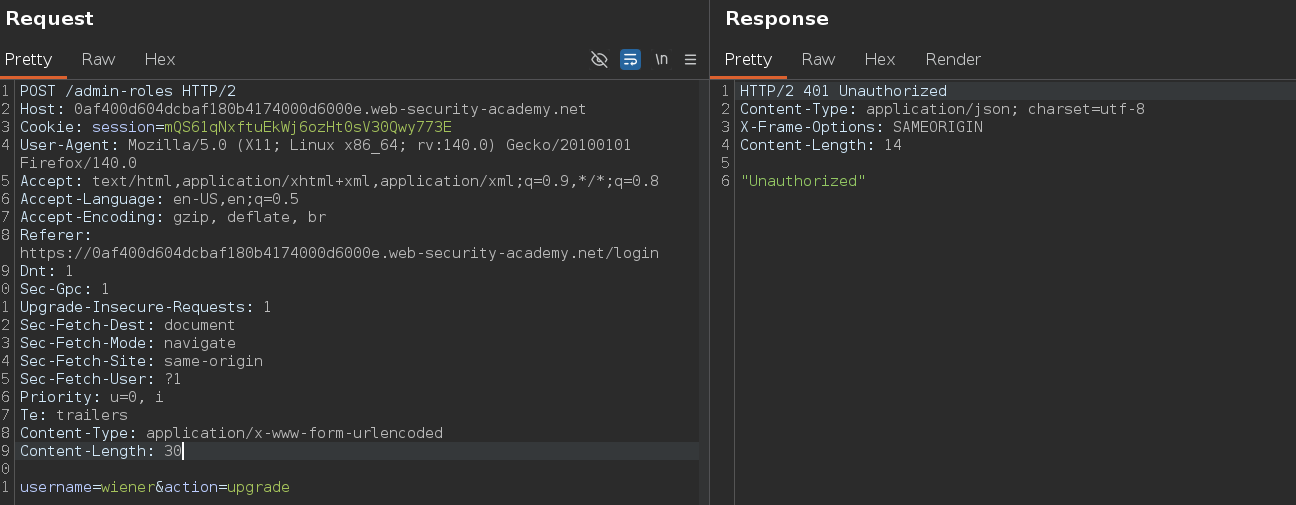Viewport: 1296px width, 505px height.
Task: Click the Accept header line
Action: point(339,181)
